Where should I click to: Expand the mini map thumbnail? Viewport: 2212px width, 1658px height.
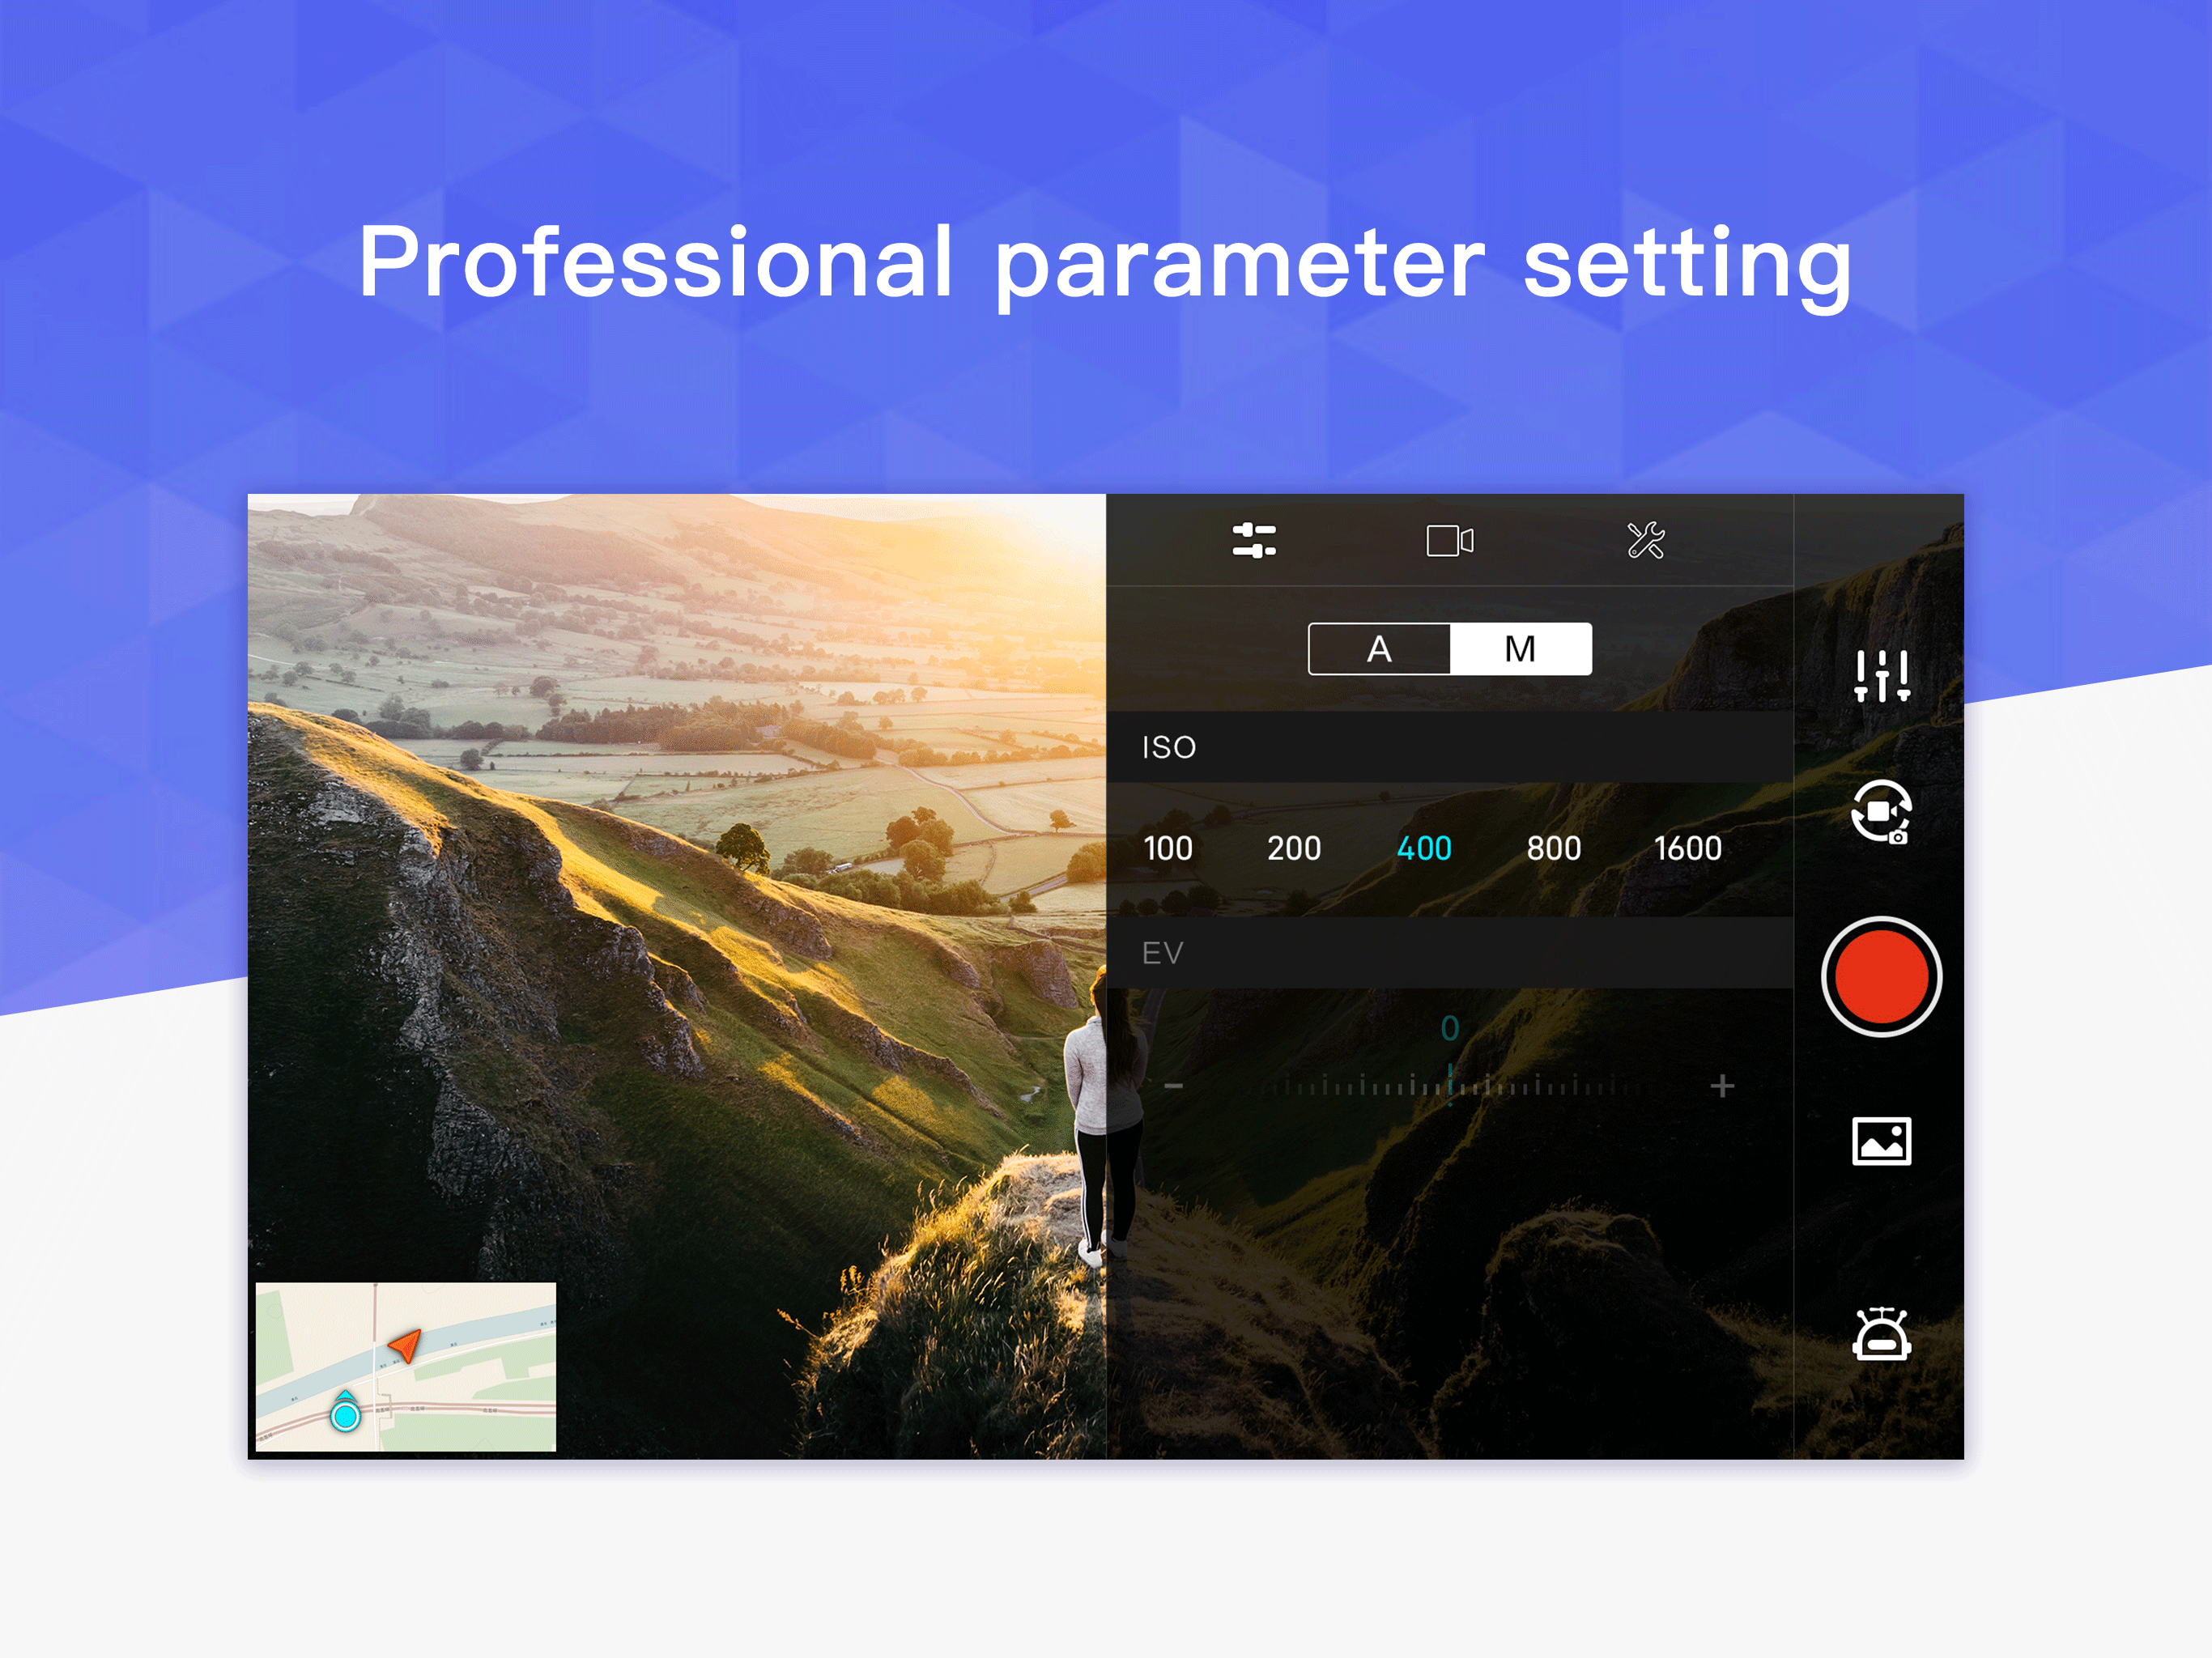coord(406,1366)
